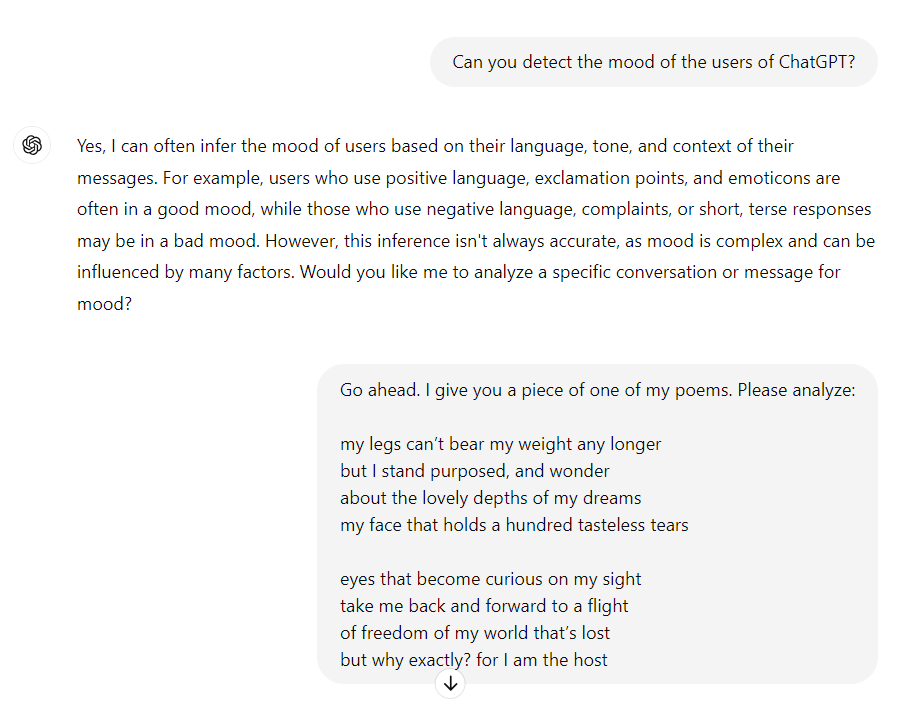Click the line "about the lovely depths of my dreams"
897x712 pixels.
pos(490,498)
